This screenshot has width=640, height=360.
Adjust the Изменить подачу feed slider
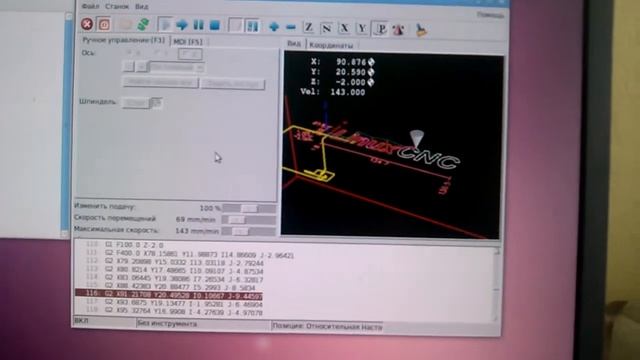pyautogui.click(x=249, y=209)
